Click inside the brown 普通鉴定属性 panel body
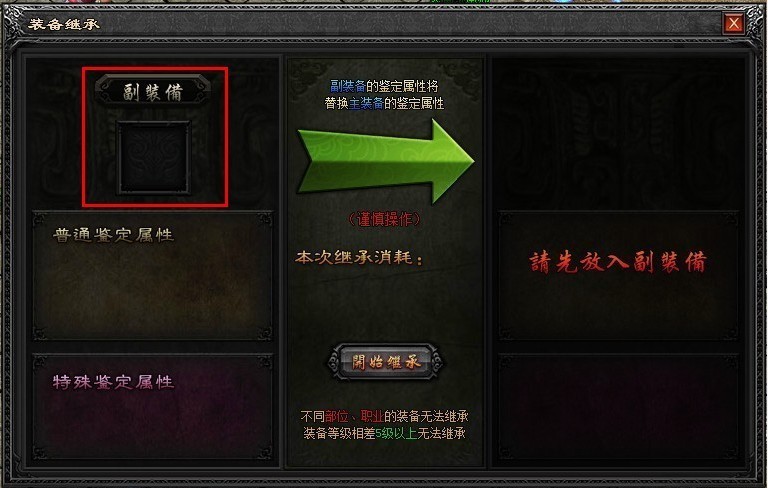Viewport: 768px width, 488px height. point(152,292)
